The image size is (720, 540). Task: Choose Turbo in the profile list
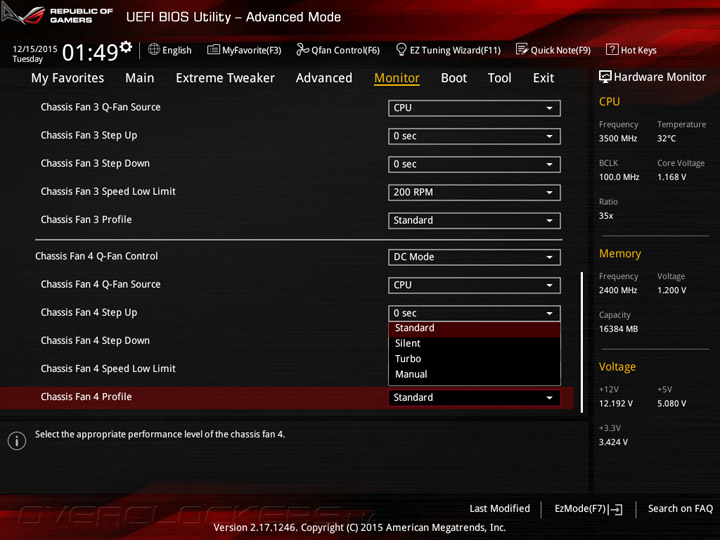tap(474, 359)
